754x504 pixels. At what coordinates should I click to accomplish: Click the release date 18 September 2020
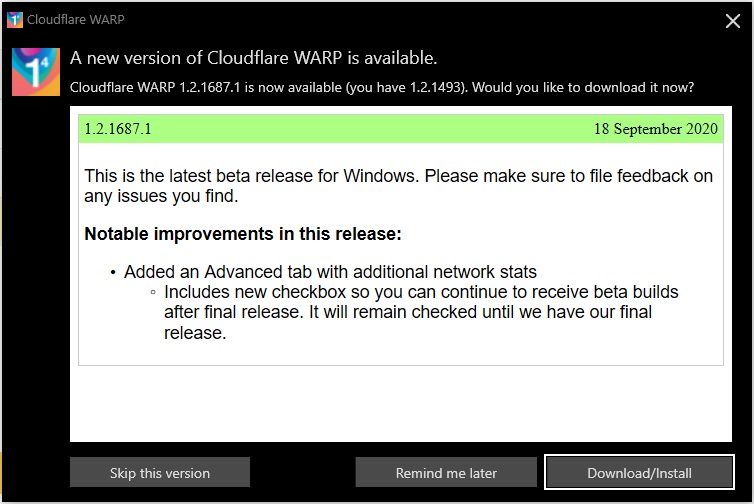655,129
